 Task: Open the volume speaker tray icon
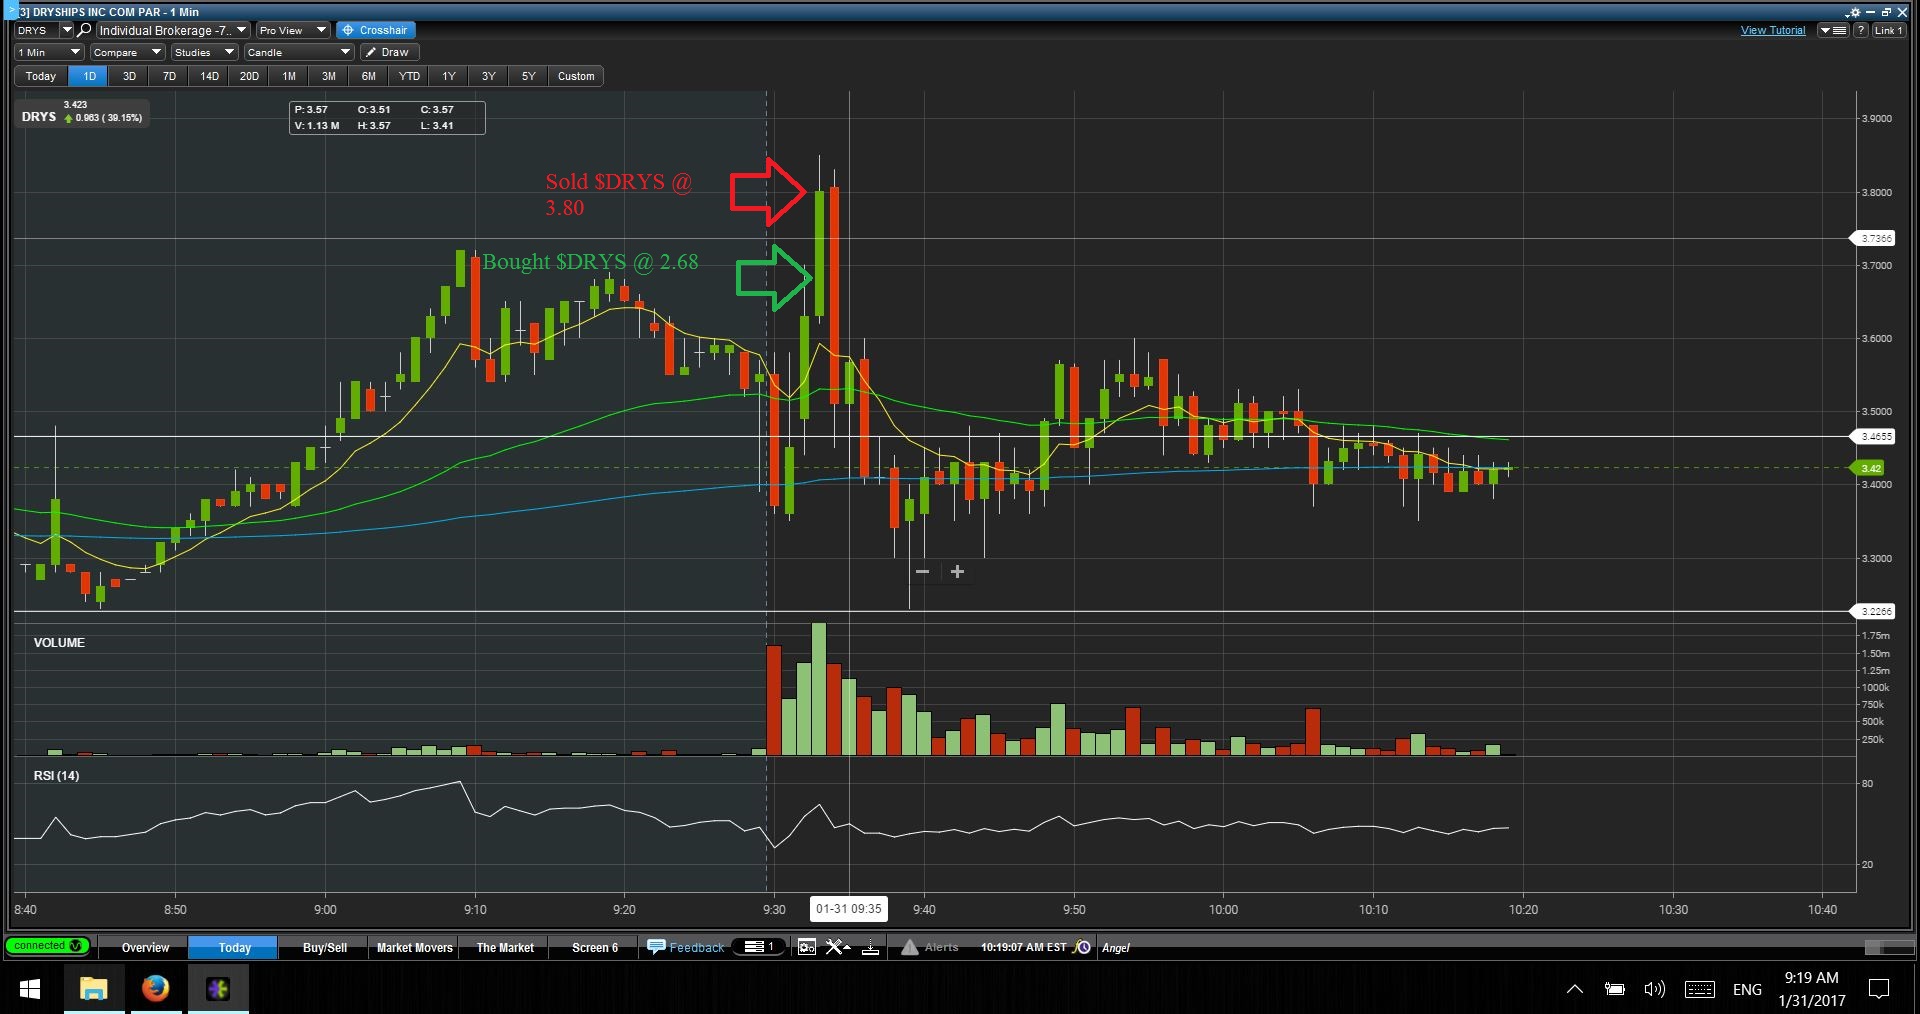1655,989
